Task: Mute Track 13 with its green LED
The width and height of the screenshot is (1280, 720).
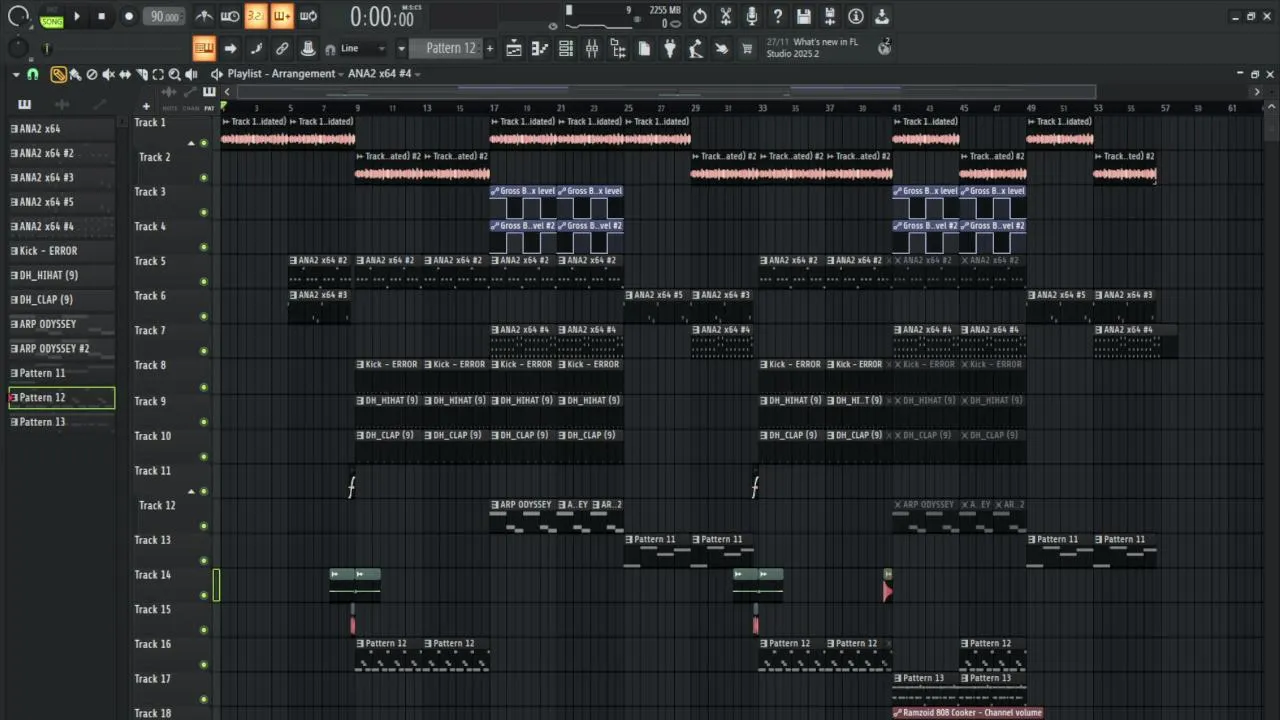Action: 204,560
